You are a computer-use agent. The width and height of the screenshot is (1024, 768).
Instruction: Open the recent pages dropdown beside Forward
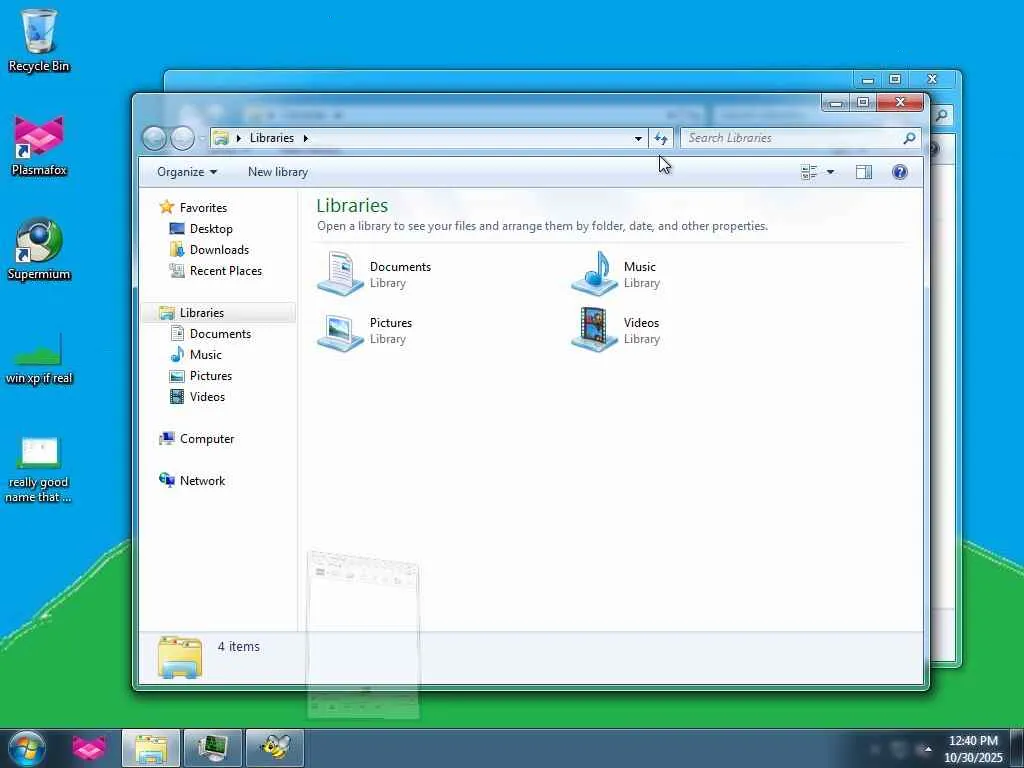(x=201, y=138)
